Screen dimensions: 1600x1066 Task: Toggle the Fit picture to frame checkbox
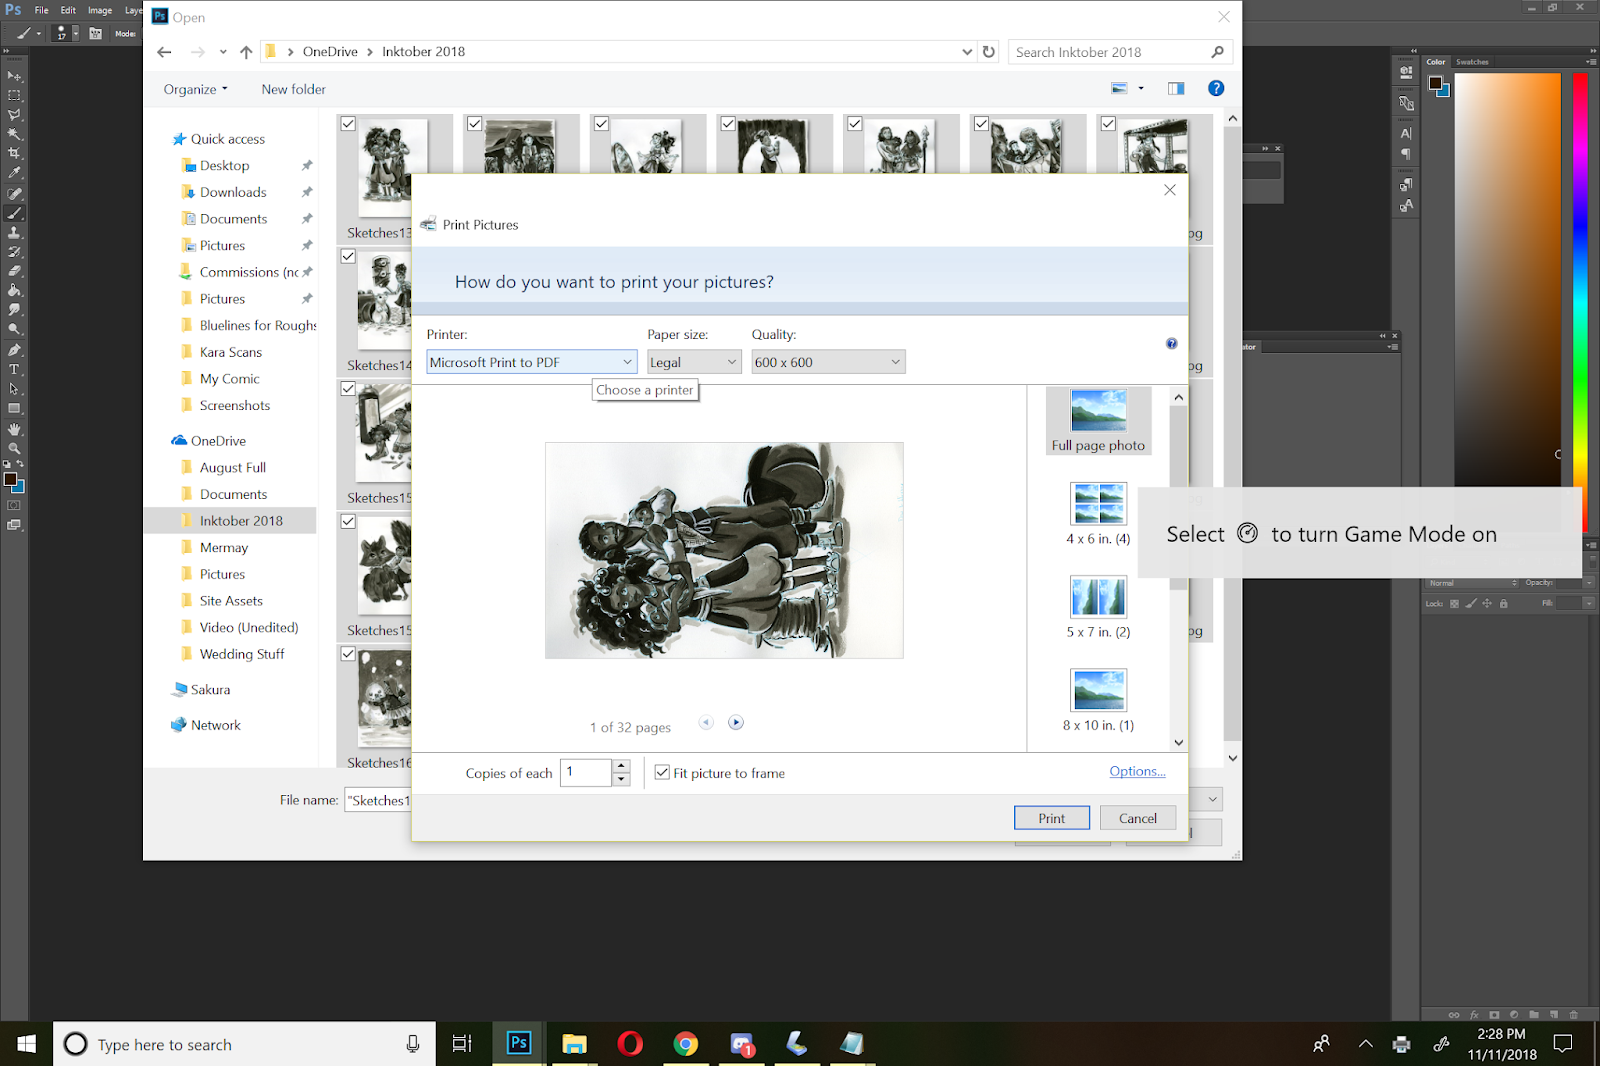tap(662, 772)
